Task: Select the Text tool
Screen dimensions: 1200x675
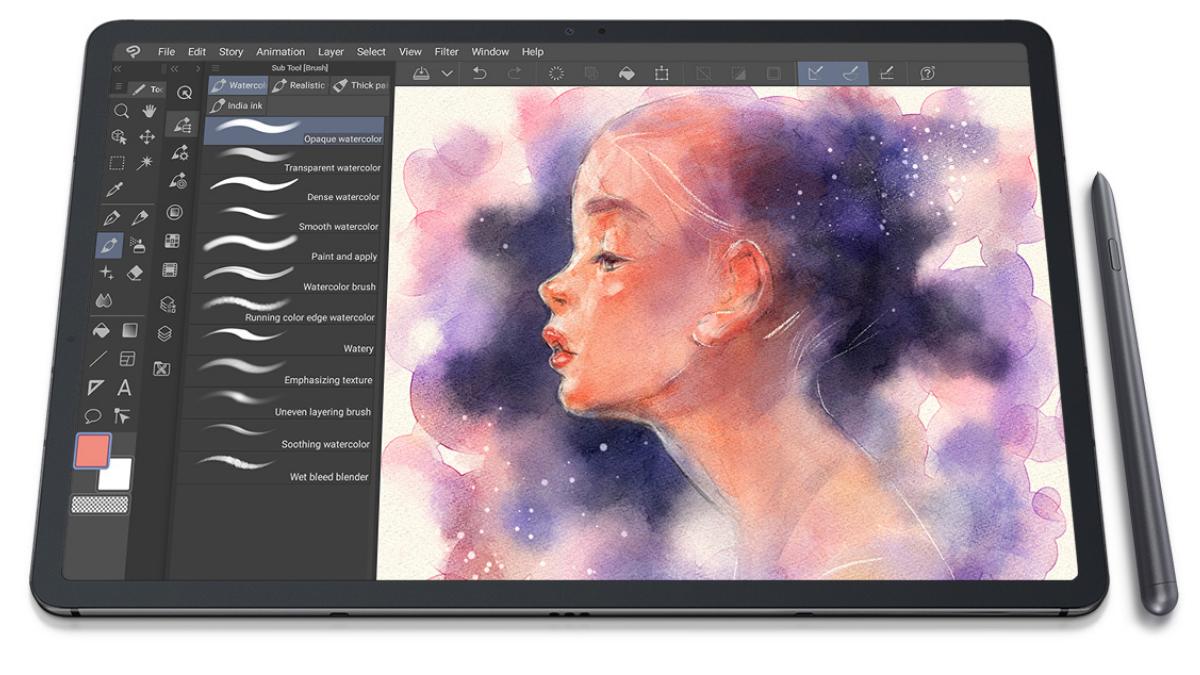Action: click(x=125, y=388)
